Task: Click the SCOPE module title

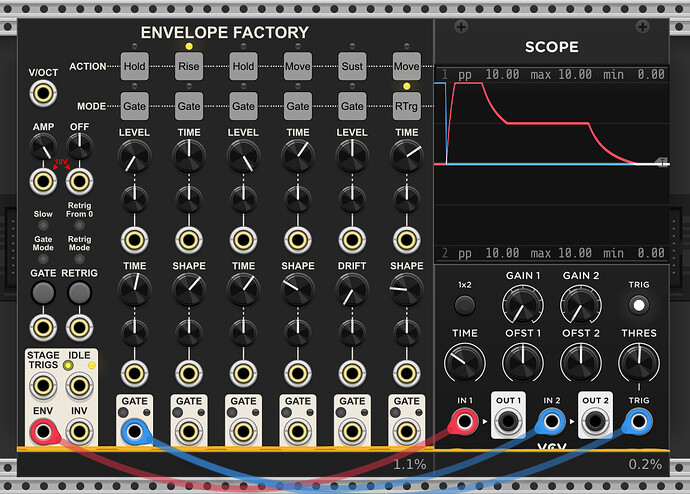Action: point(552,47)
